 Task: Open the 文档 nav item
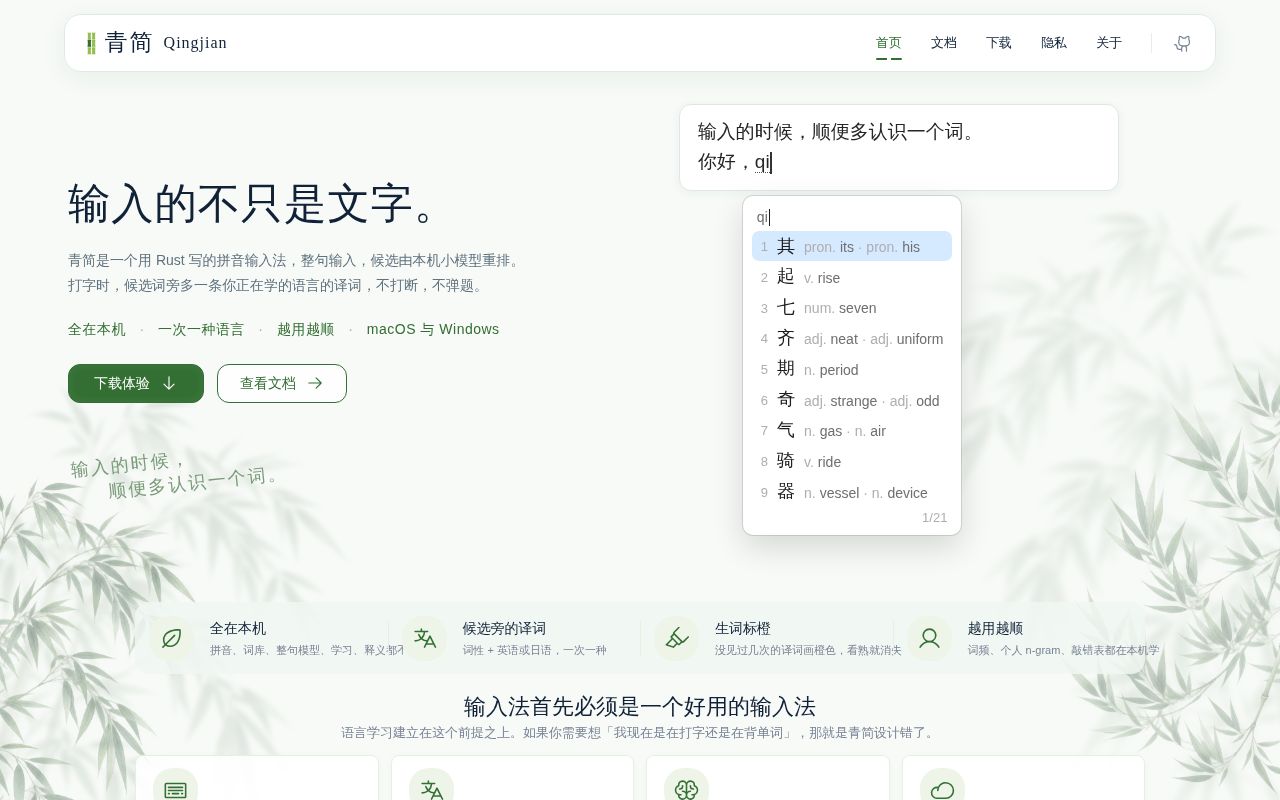944,43
